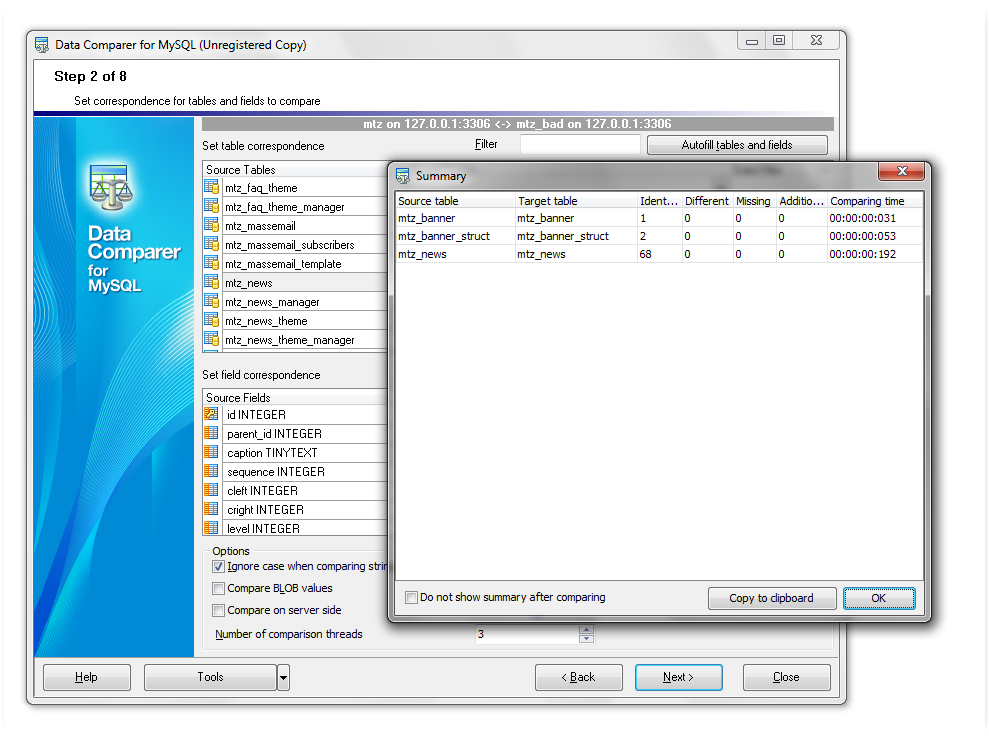Click the Source Tables column header
This screenshot has width=989, height=744.
295,170
